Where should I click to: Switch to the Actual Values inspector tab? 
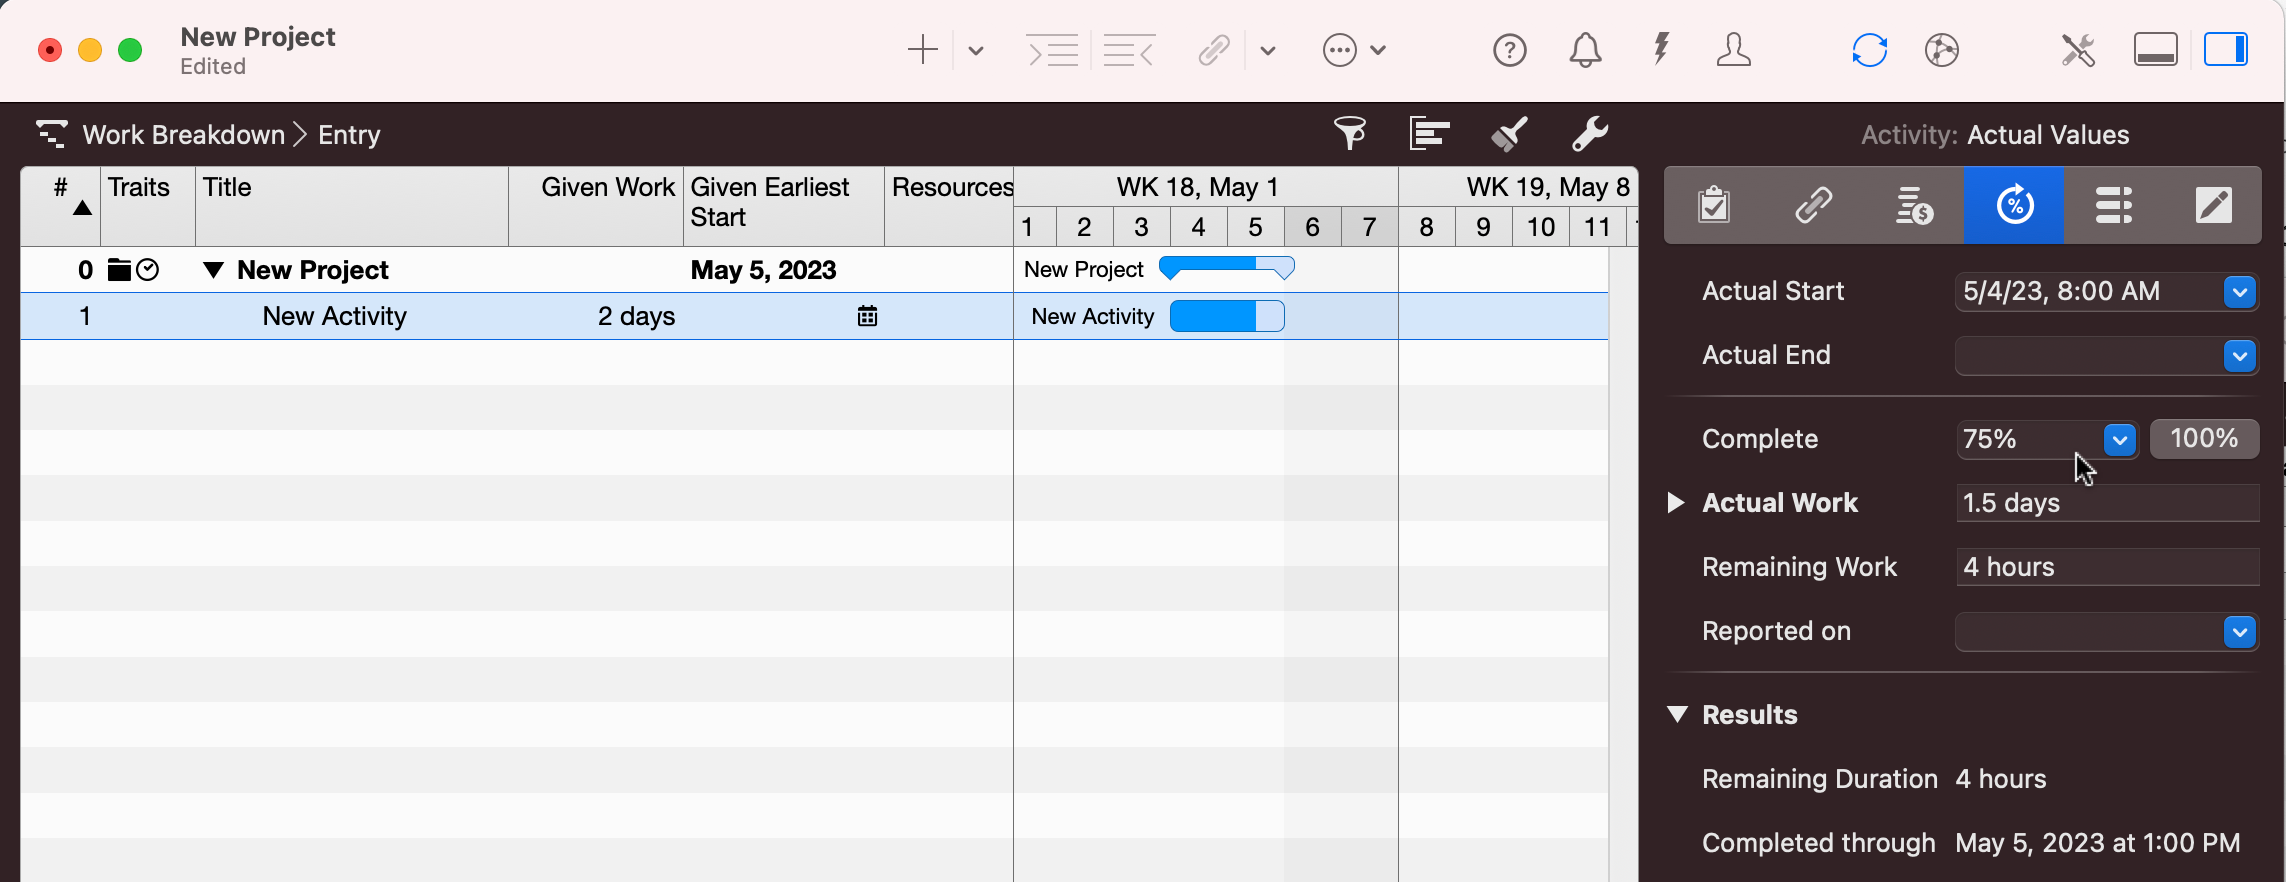coord(2014,206)
